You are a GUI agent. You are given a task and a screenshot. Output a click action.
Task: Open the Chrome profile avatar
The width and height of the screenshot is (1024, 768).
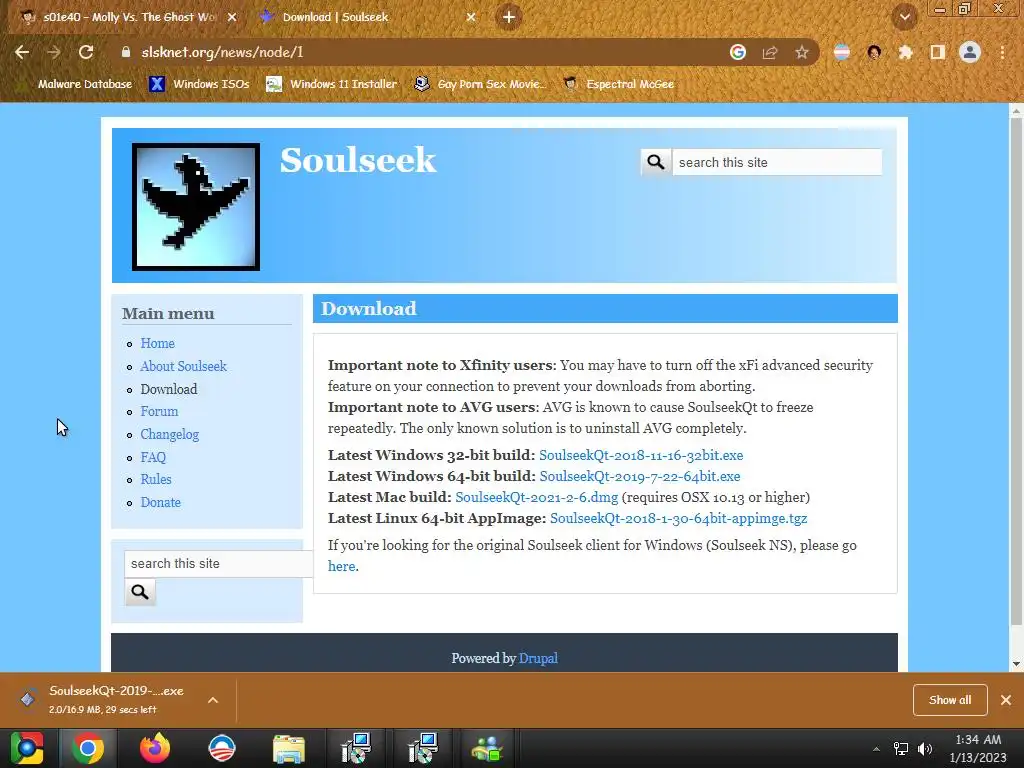[970, 52]
